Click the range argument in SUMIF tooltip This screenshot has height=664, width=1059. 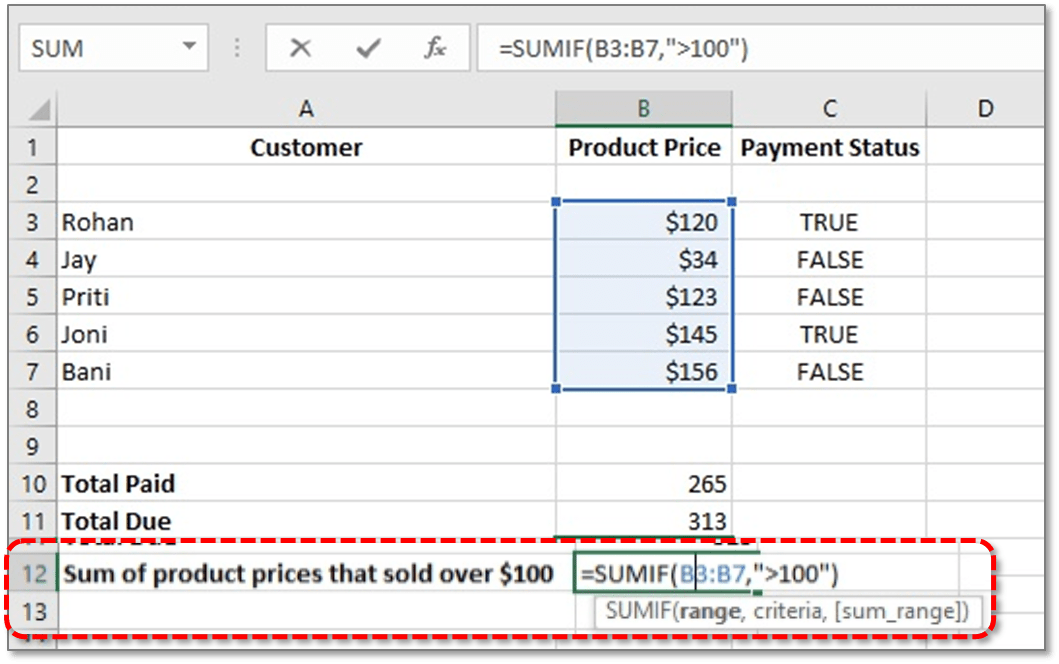(710, 611)
